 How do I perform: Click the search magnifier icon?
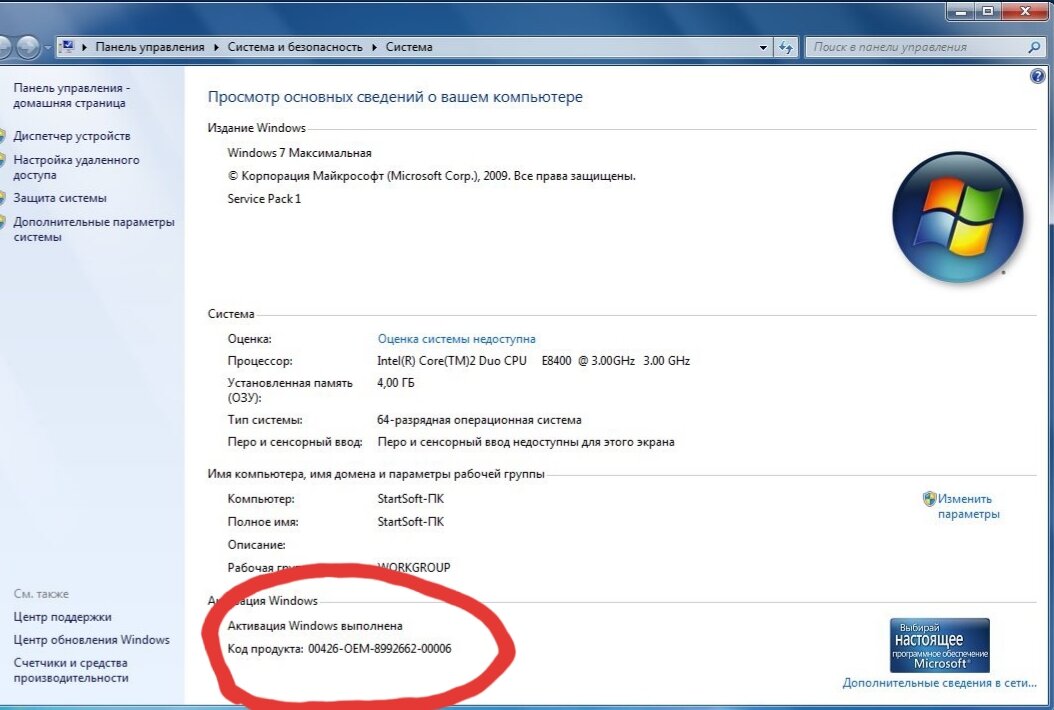point(1034,47)
